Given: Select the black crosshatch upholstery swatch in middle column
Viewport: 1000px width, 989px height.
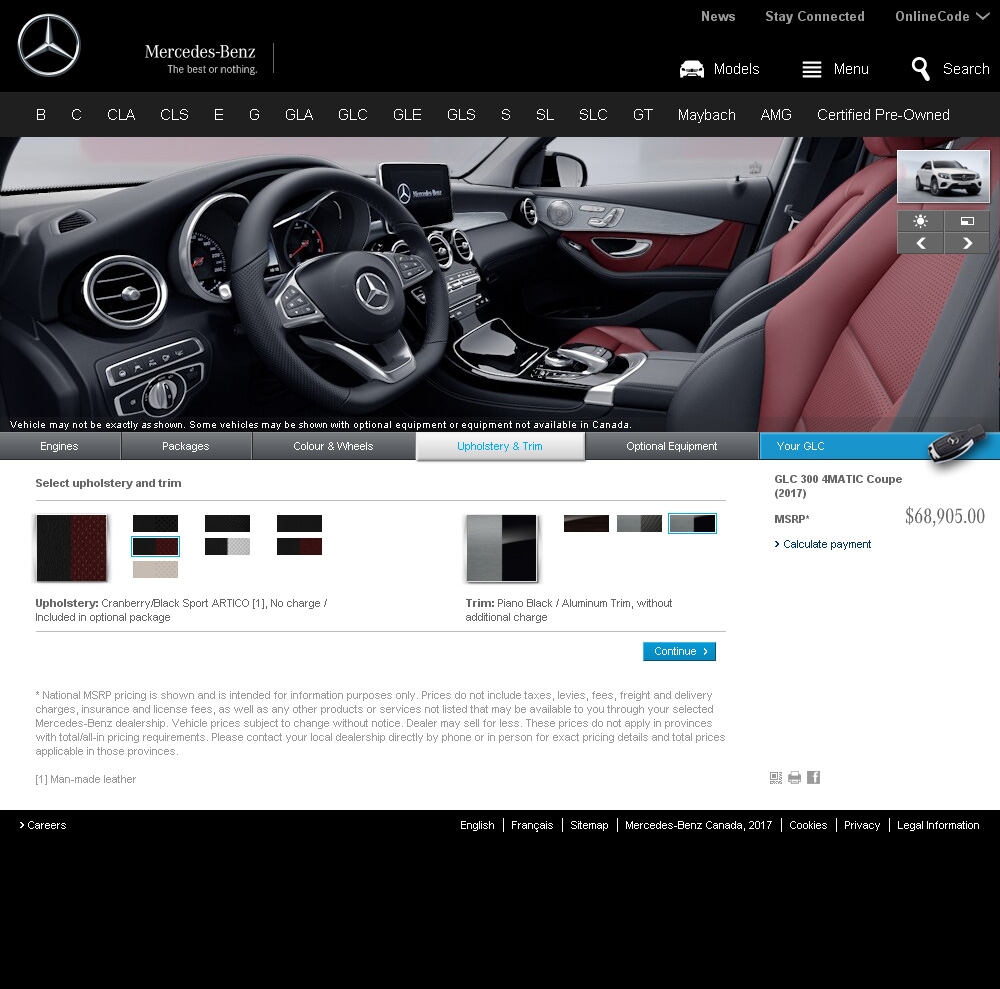Looking at the screenshot, I should (x=228, y=524).
